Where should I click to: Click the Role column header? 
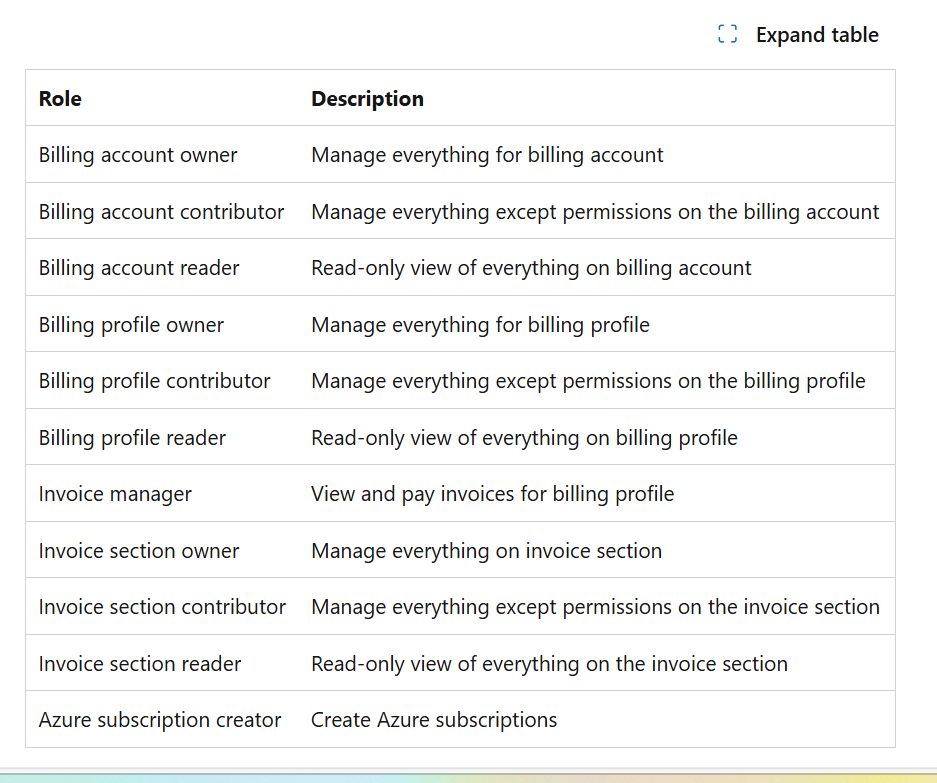[60, 99]
